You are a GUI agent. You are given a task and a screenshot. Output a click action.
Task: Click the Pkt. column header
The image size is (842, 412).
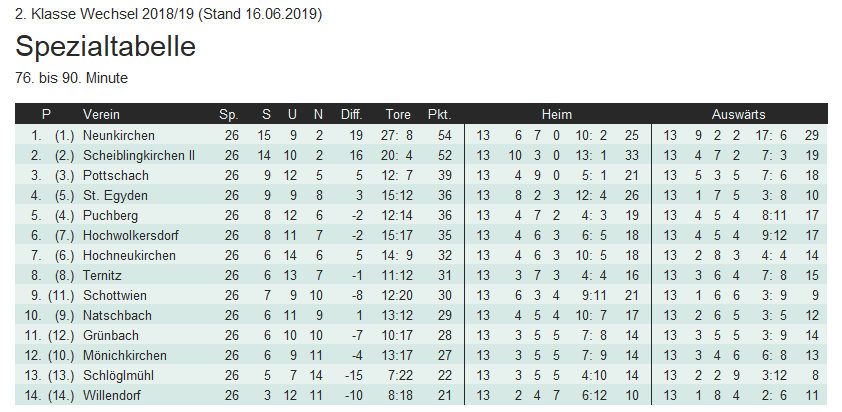coord(440,114)
